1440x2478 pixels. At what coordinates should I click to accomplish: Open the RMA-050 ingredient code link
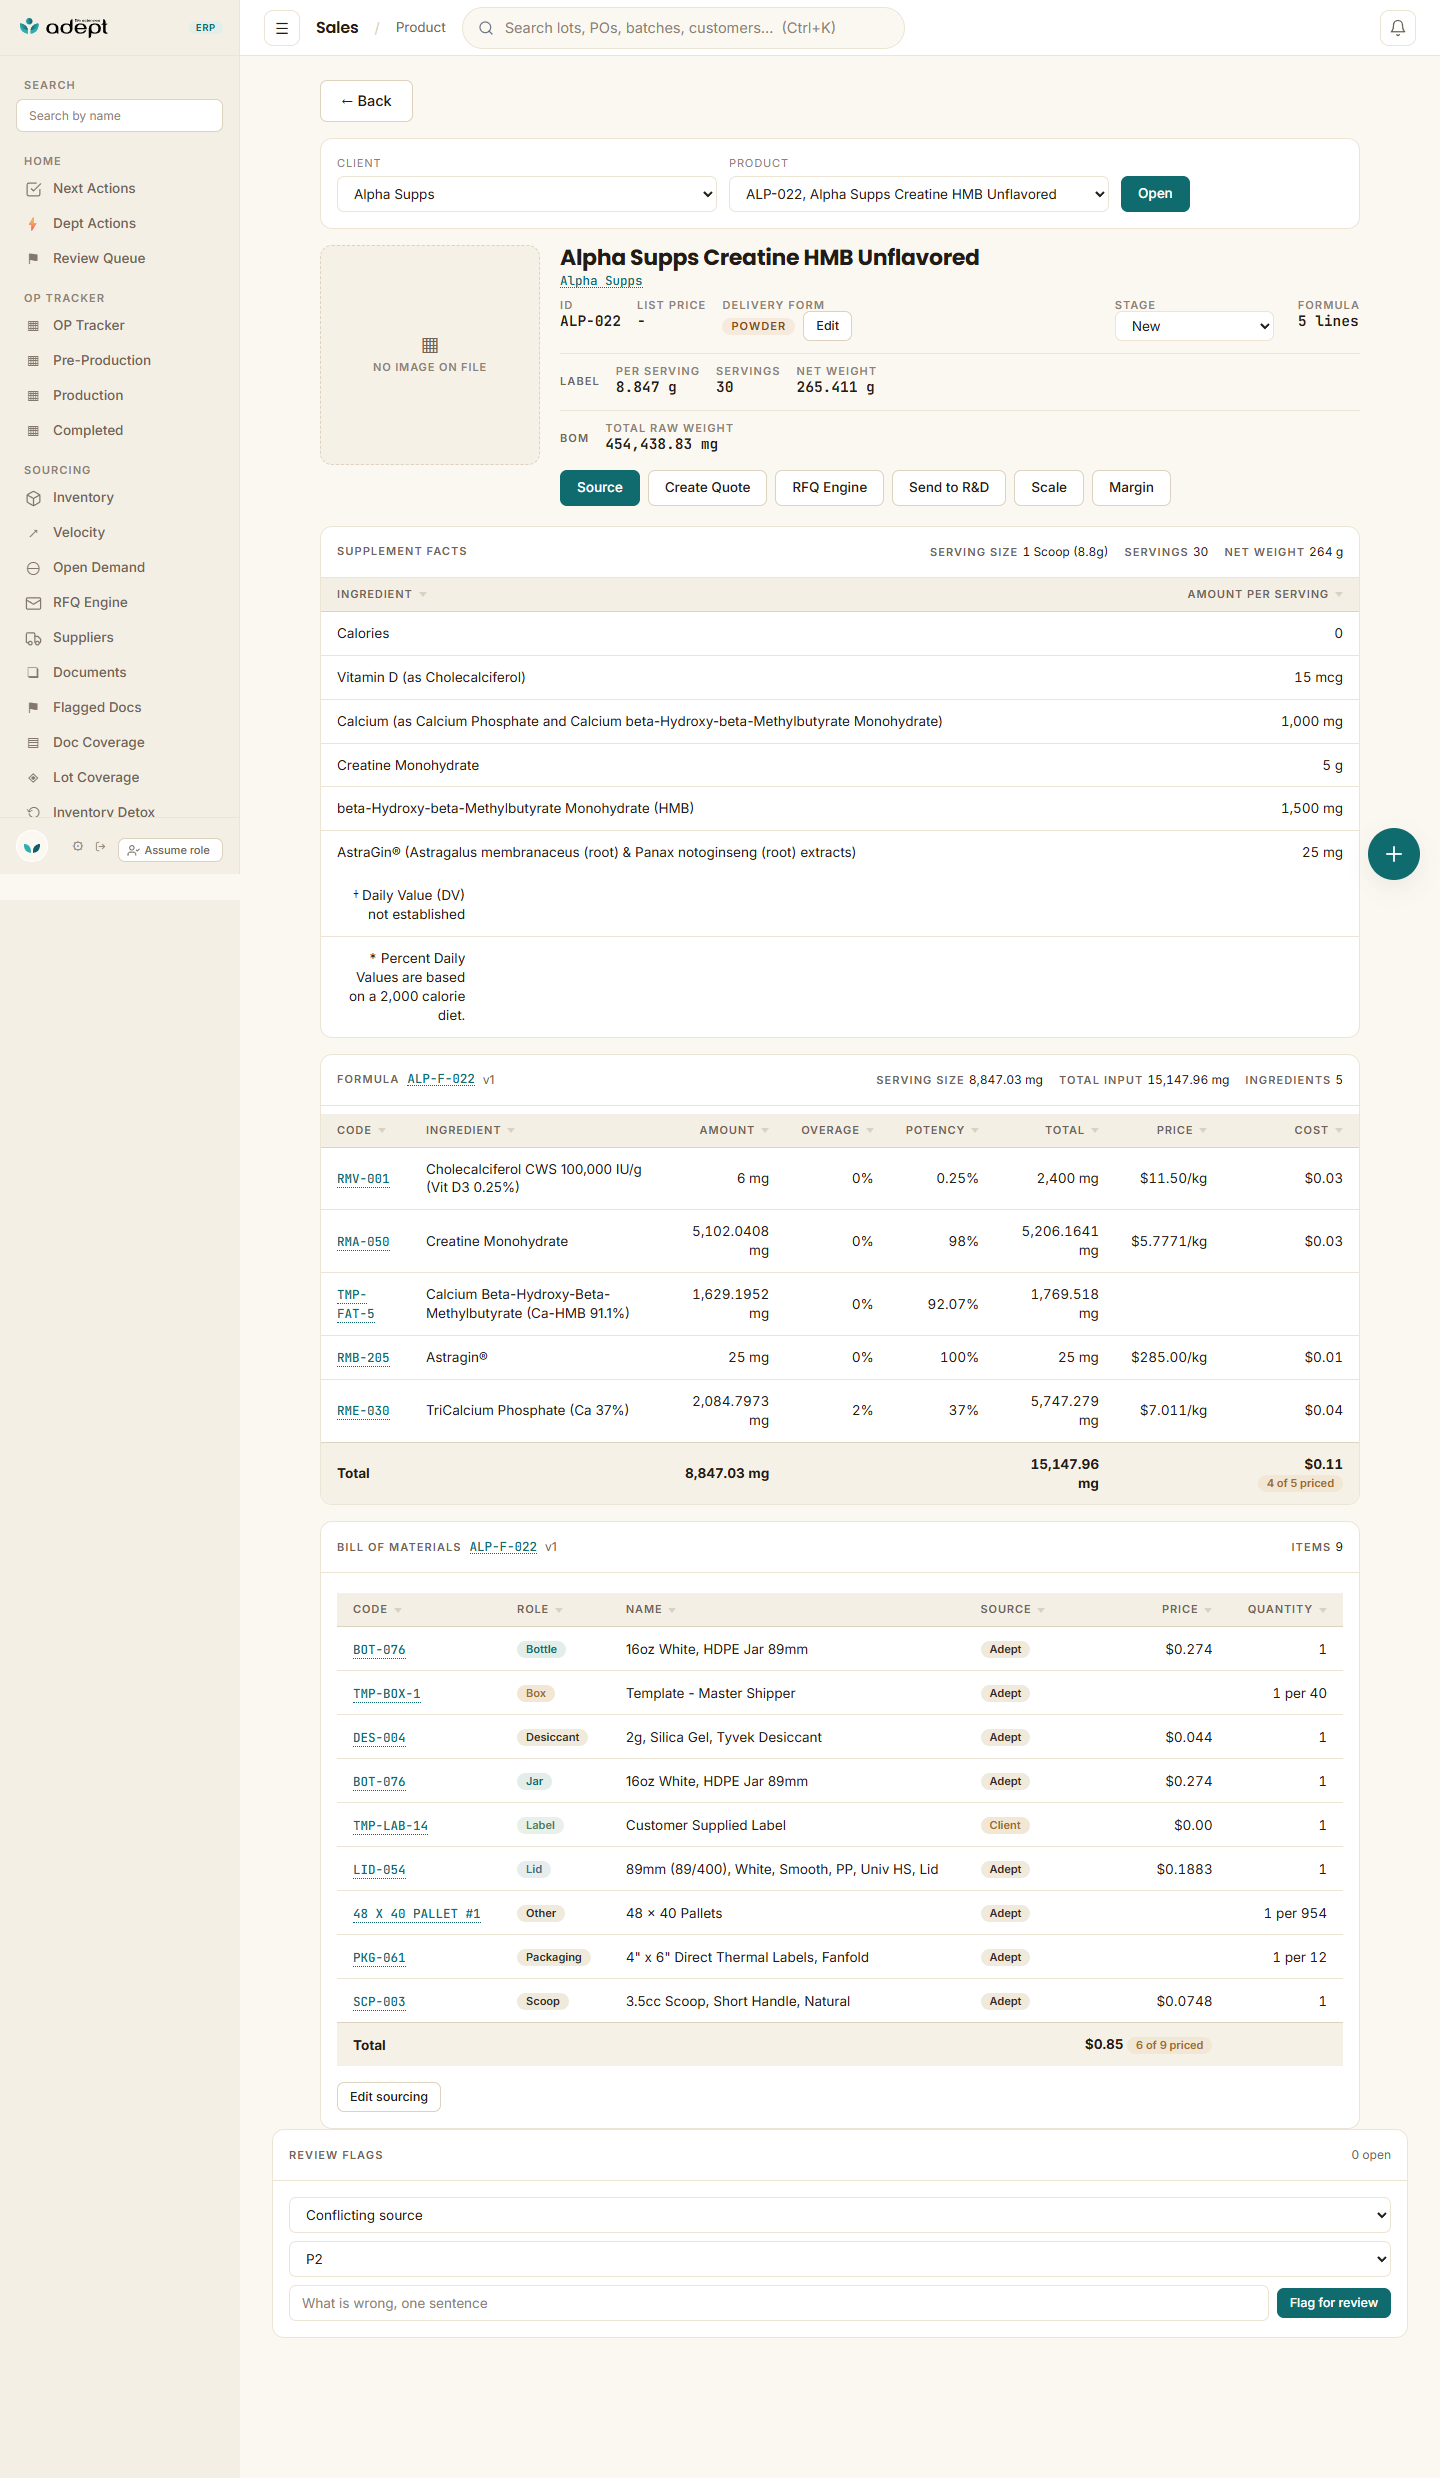(363, 1242)
